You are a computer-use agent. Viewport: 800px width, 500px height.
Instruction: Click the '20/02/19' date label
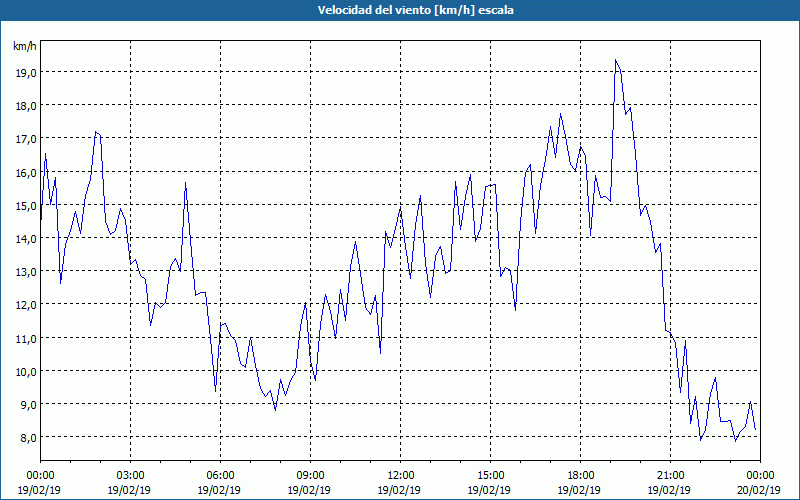[x=760, y=490]
